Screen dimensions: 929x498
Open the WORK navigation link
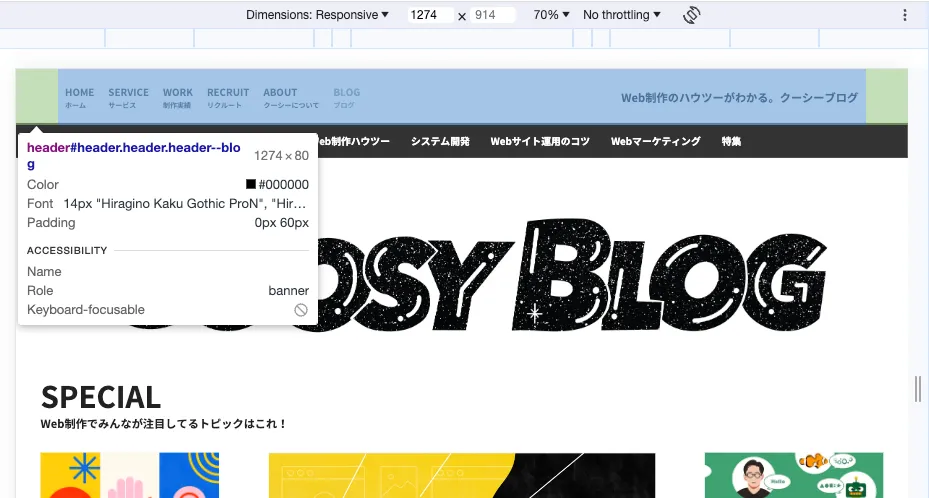(x=178, y=98)
